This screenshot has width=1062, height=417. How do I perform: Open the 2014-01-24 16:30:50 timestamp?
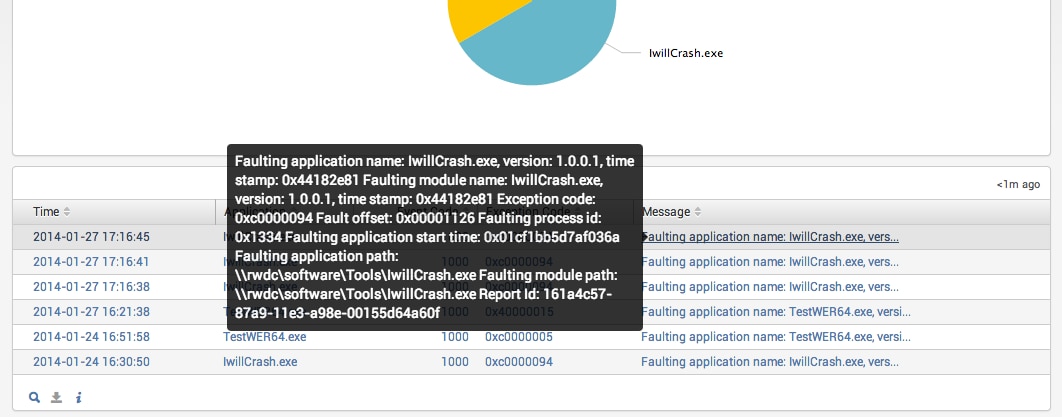click(91, 362)
